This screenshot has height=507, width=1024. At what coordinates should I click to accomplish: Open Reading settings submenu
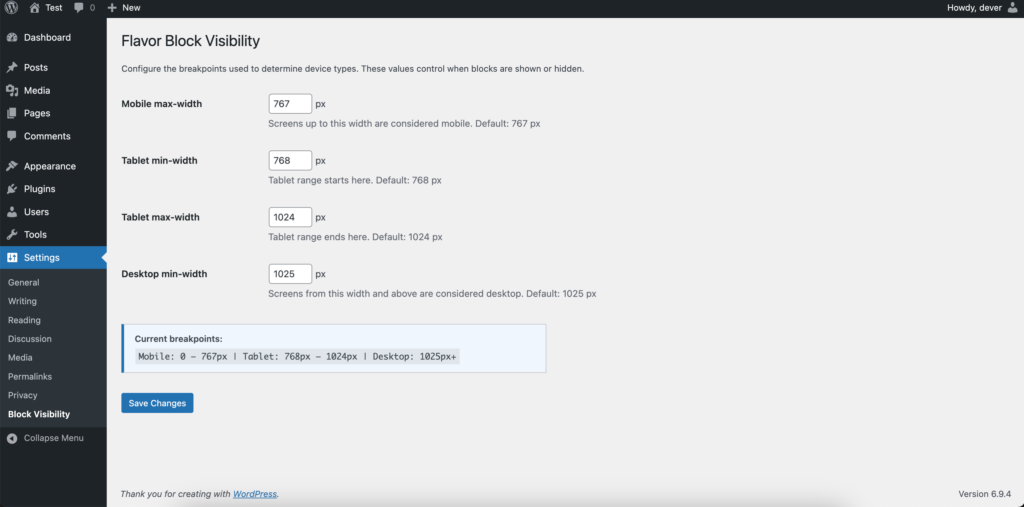pos(24,320)
